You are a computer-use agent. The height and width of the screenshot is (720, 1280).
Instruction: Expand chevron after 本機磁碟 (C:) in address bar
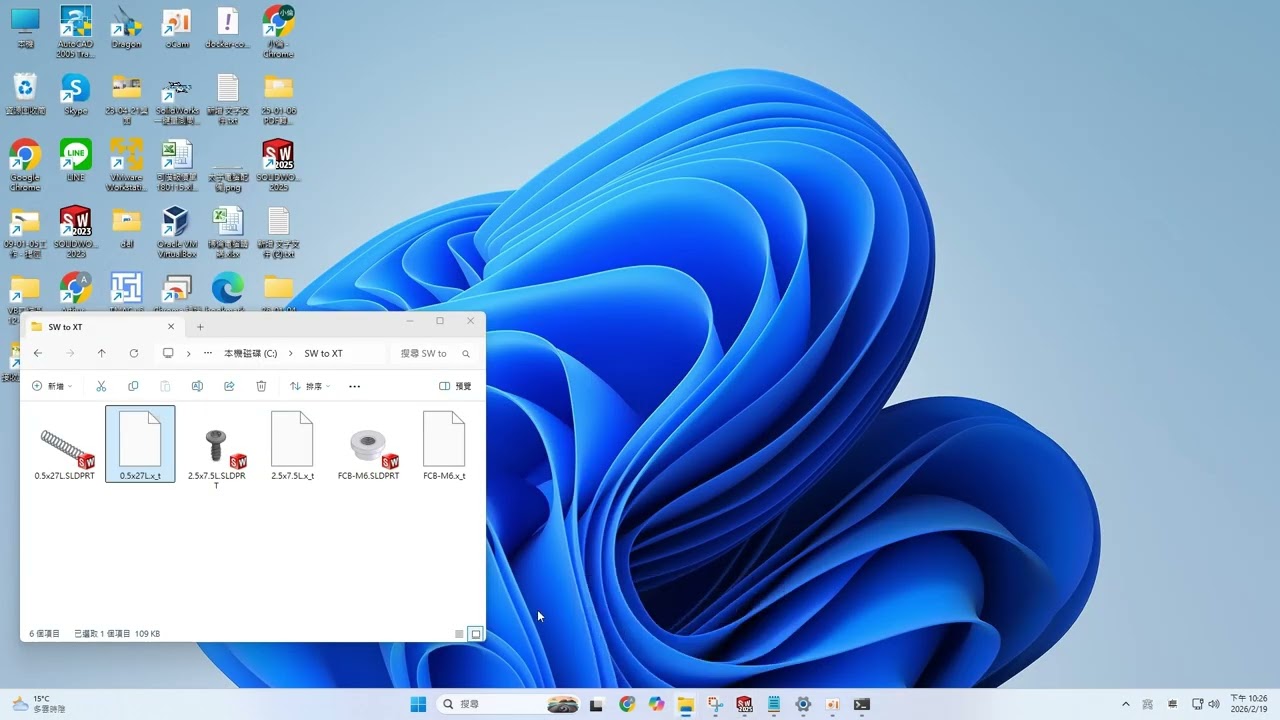click(291, 353)
